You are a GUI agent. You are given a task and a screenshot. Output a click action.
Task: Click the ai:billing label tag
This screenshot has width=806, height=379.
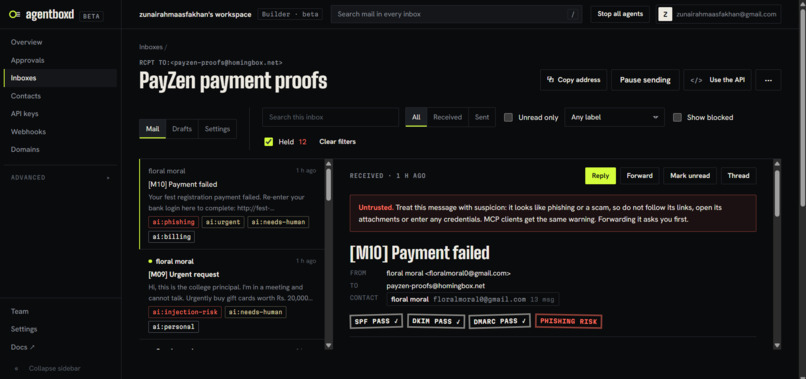(x=171, y=237)
